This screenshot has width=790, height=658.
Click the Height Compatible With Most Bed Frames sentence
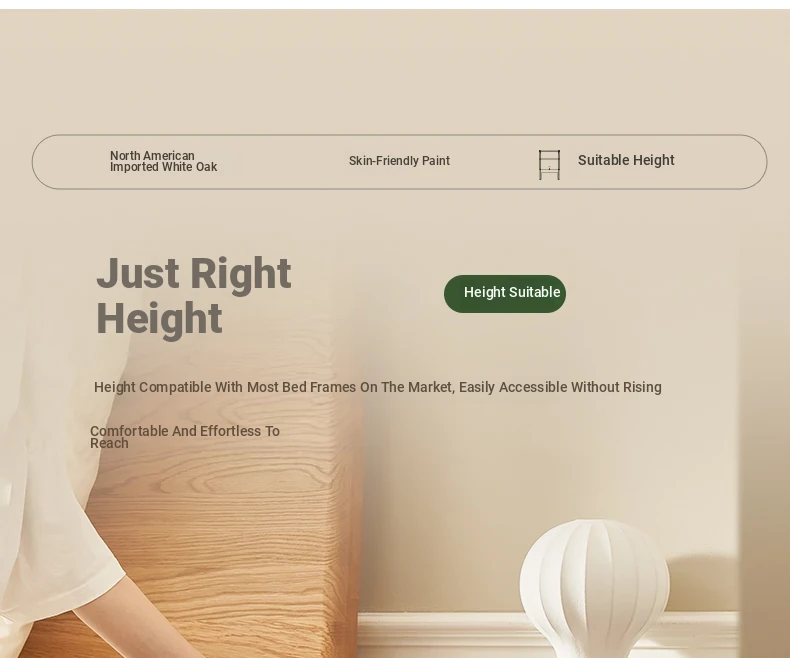378,387
